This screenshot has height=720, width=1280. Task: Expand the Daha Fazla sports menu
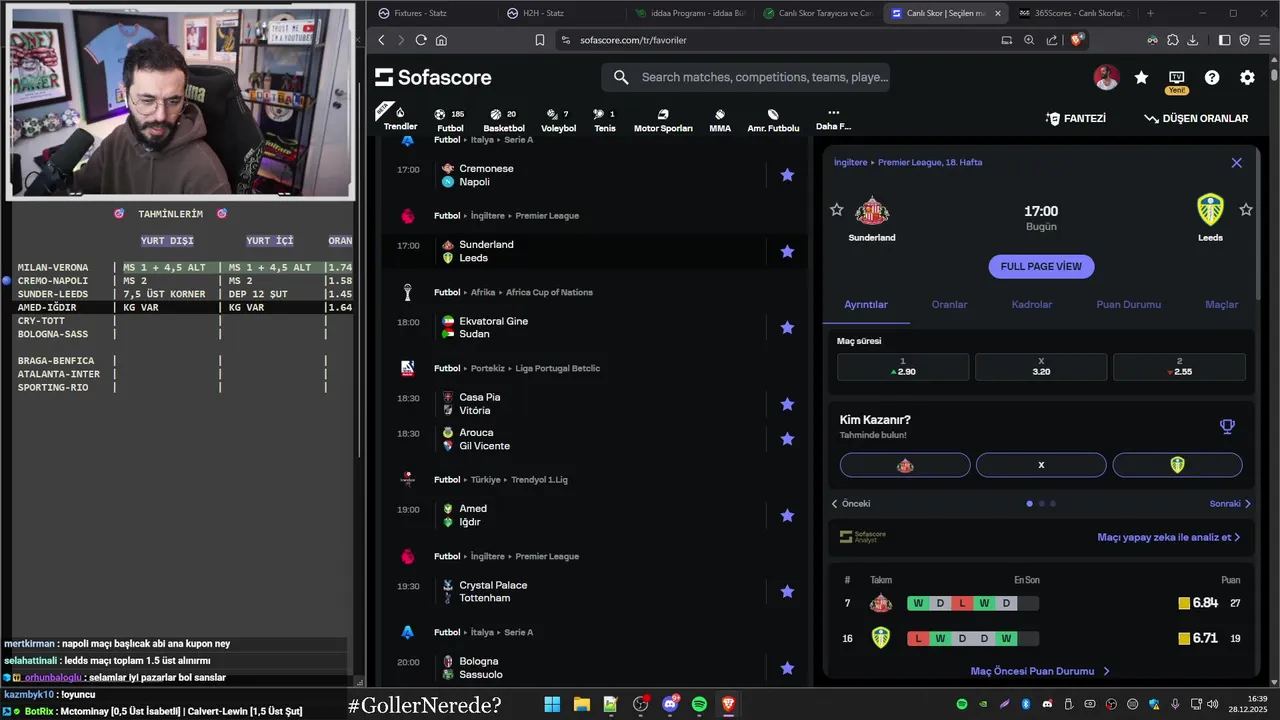tap(833, 120)
